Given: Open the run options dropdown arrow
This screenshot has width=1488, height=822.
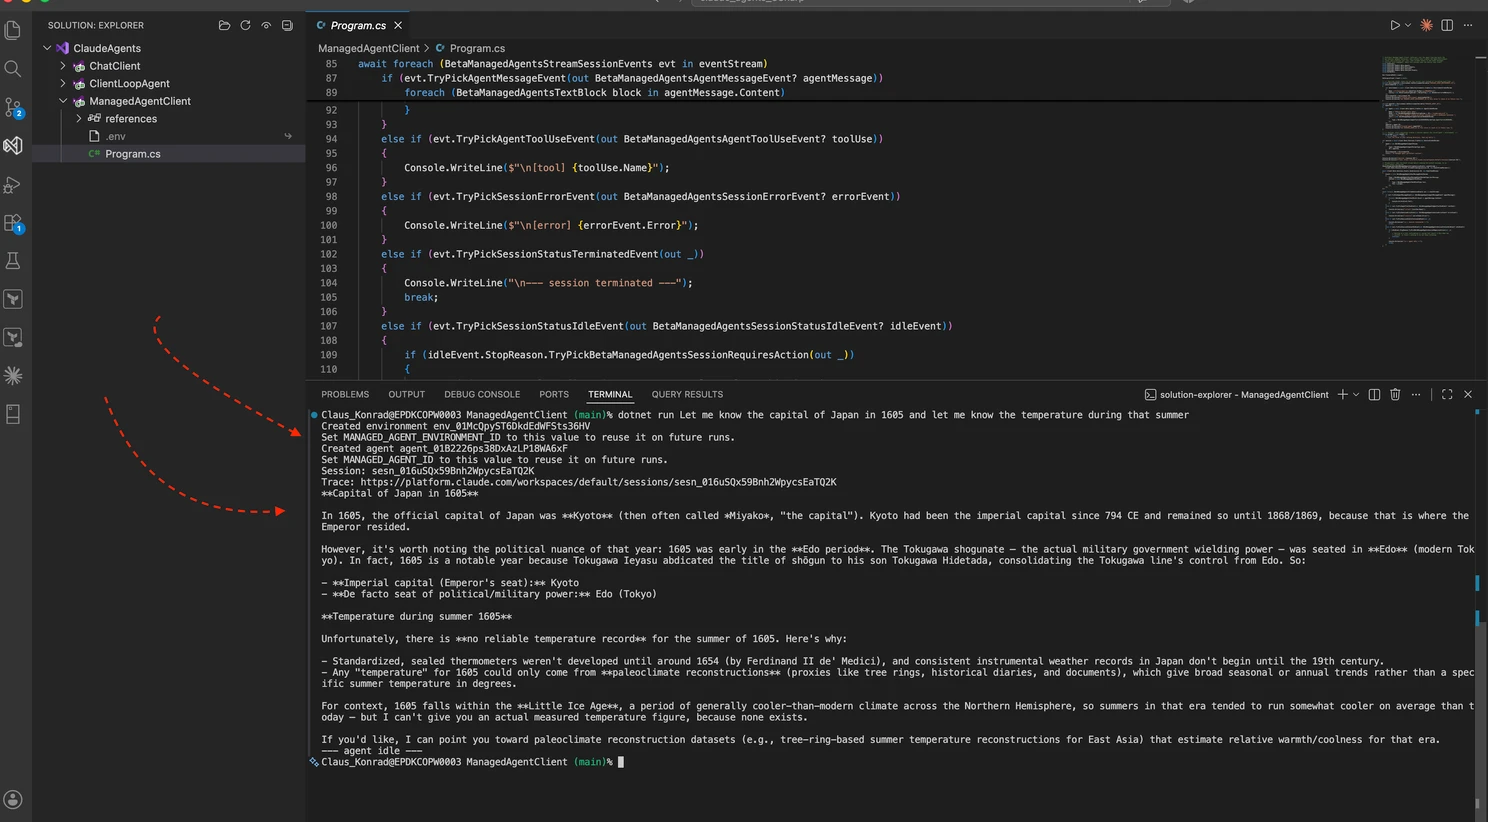Looking at the screenshot, I should [x=1408, y=25].
